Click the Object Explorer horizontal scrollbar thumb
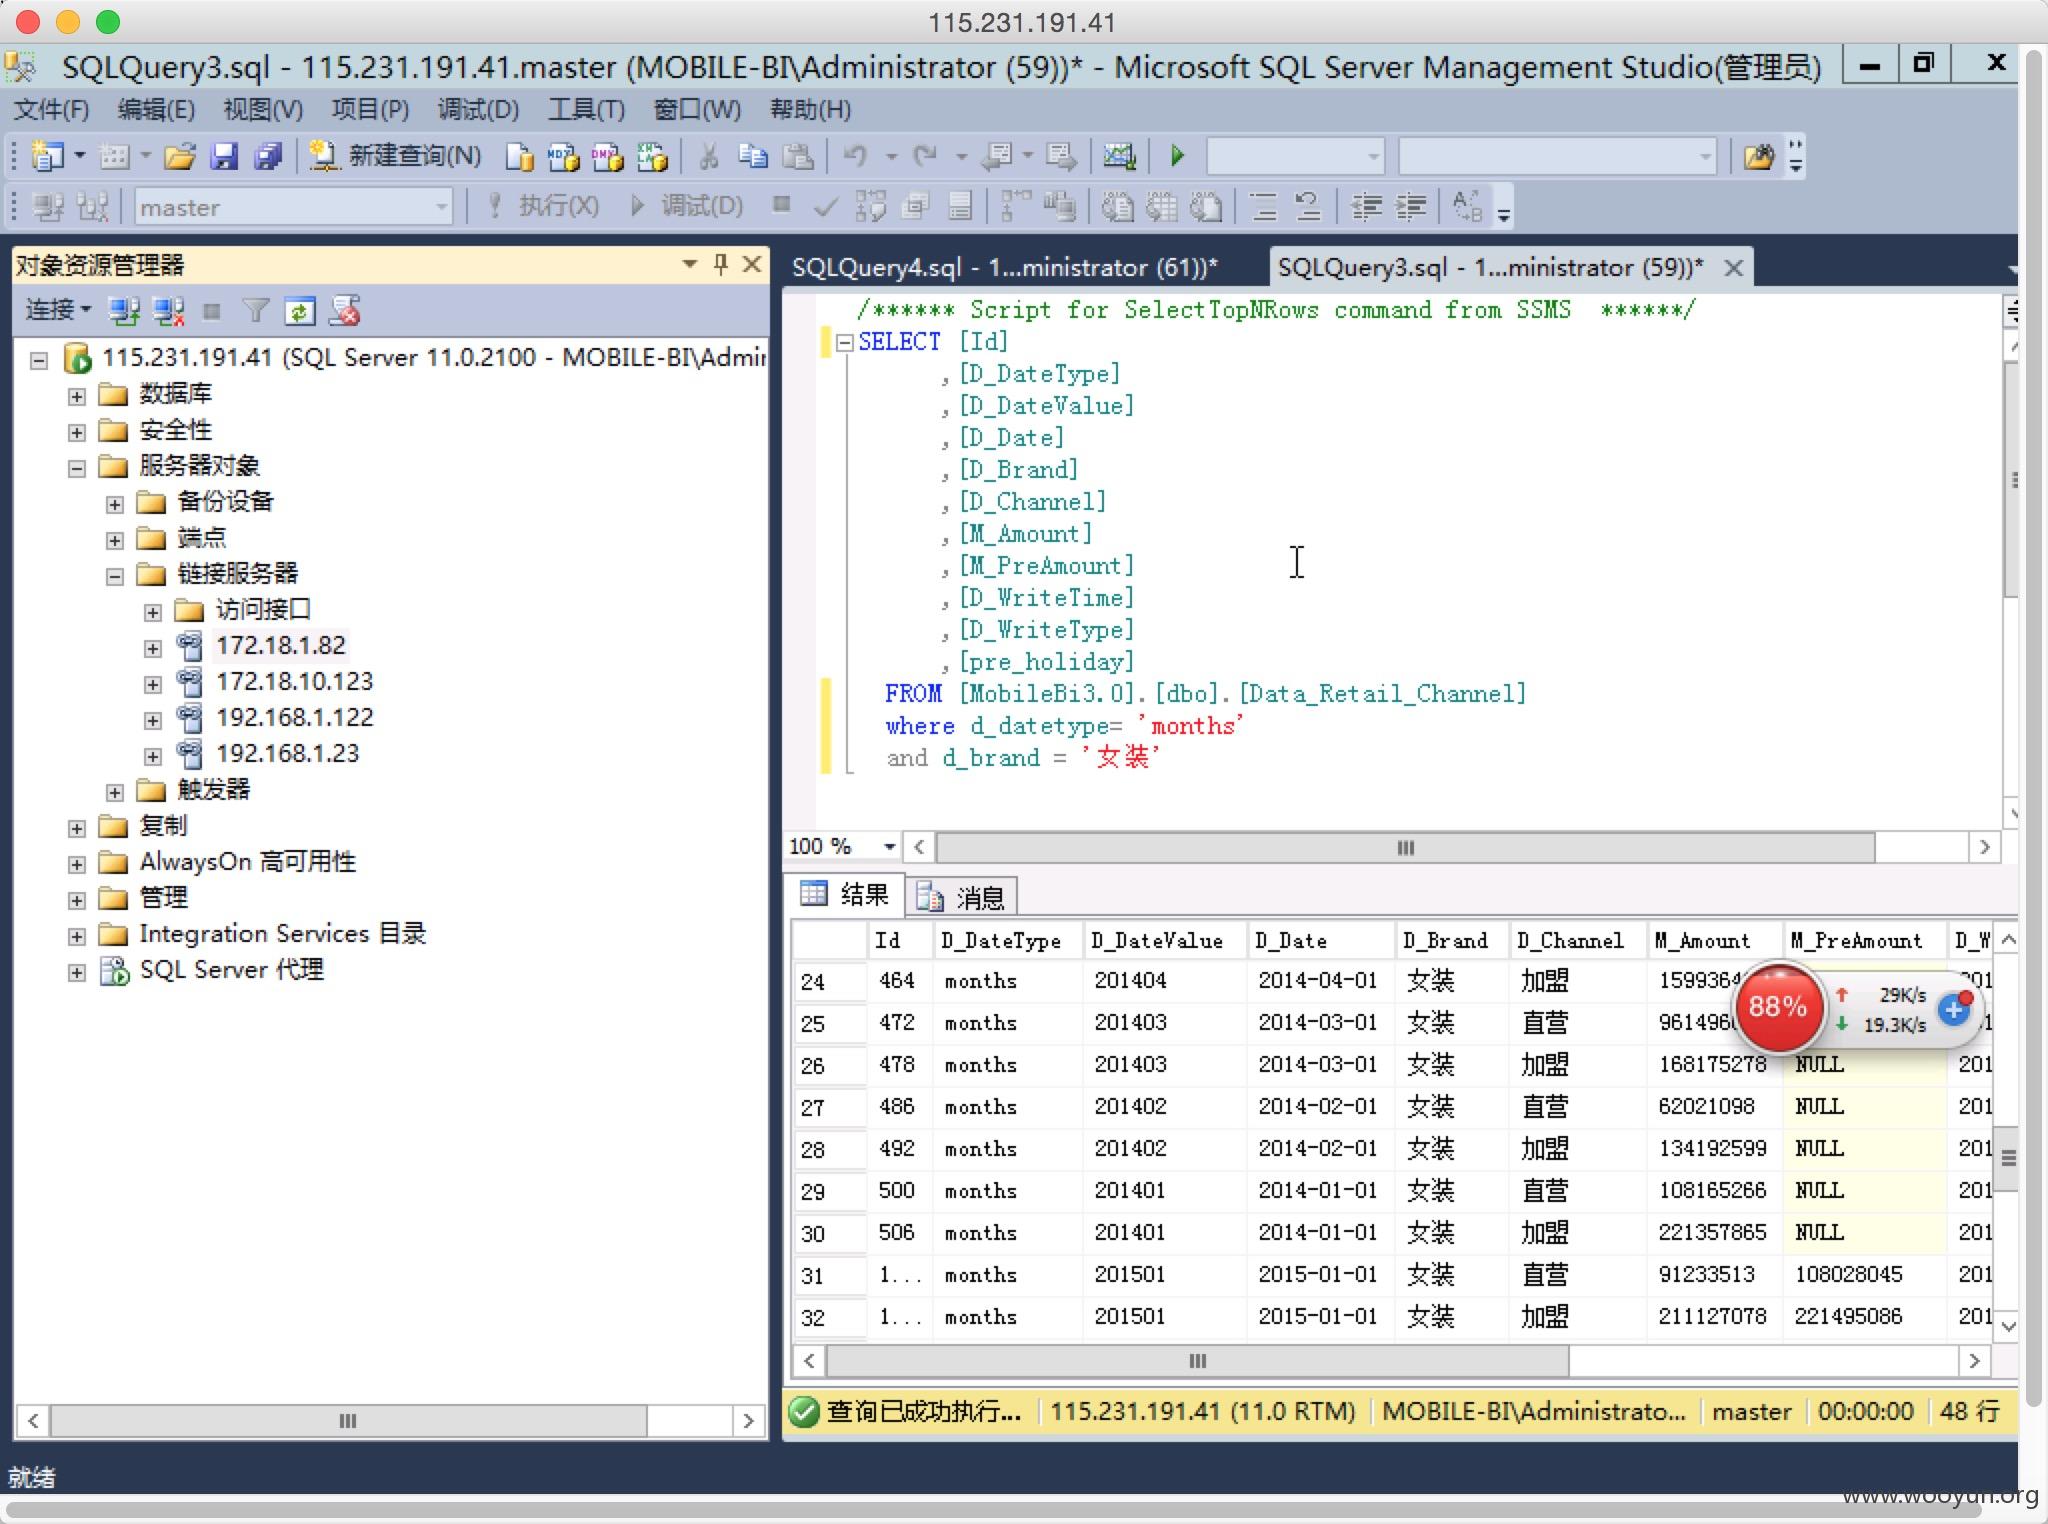 [x=348, y=1421]
